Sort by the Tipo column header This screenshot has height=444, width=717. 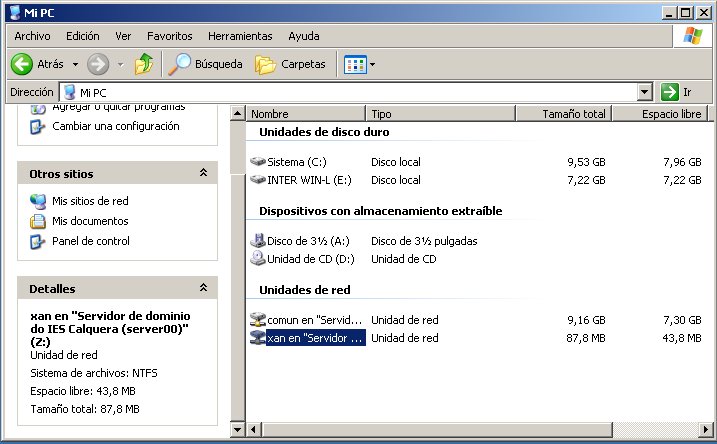tap(440, 114)
